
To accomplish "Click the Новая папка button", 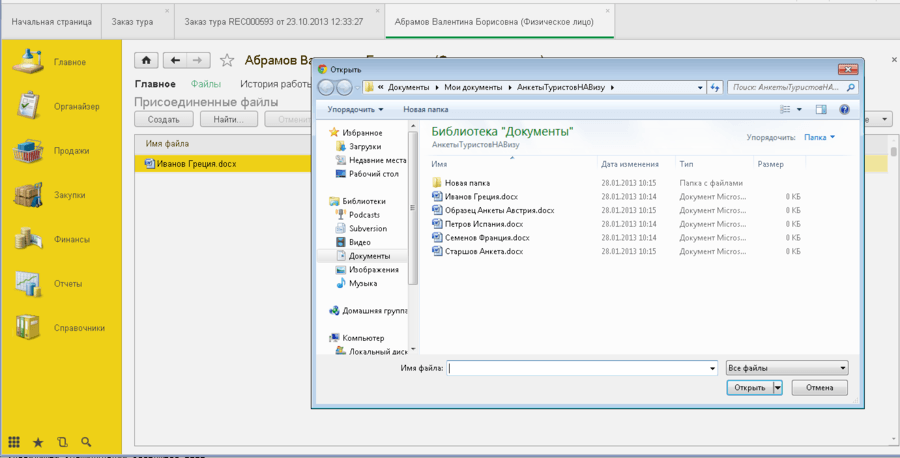I will coord(426,109).
